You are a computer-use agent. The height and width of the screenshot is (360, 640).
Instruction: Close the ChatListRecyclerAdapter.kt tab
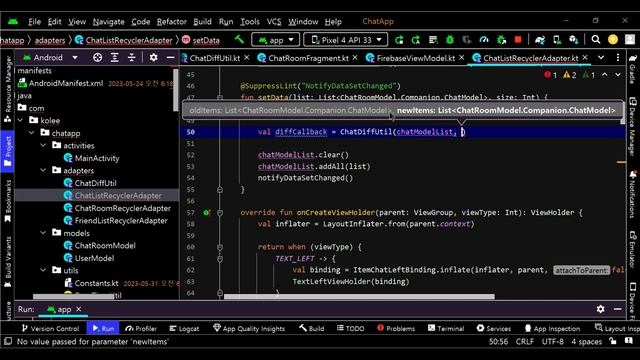click(x=585, y=58)
